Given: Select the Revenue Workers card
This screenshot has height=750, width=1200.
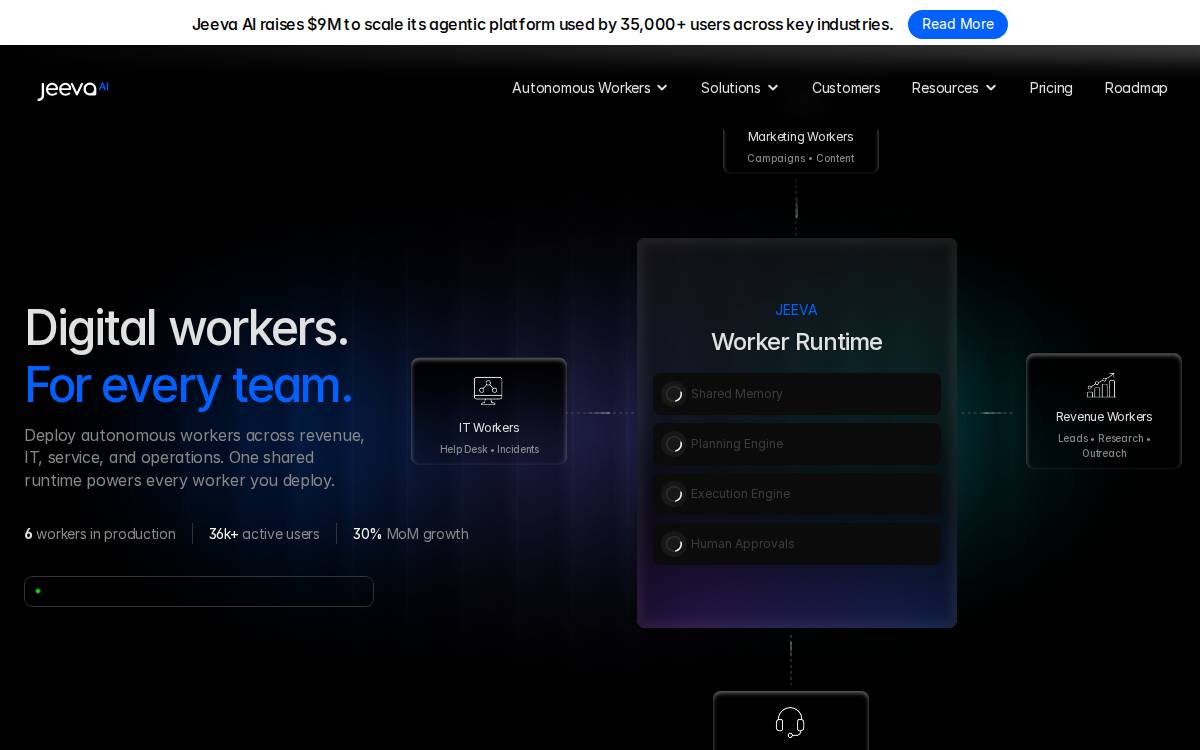Looking at the screenshot, I should click(1104, 411).
